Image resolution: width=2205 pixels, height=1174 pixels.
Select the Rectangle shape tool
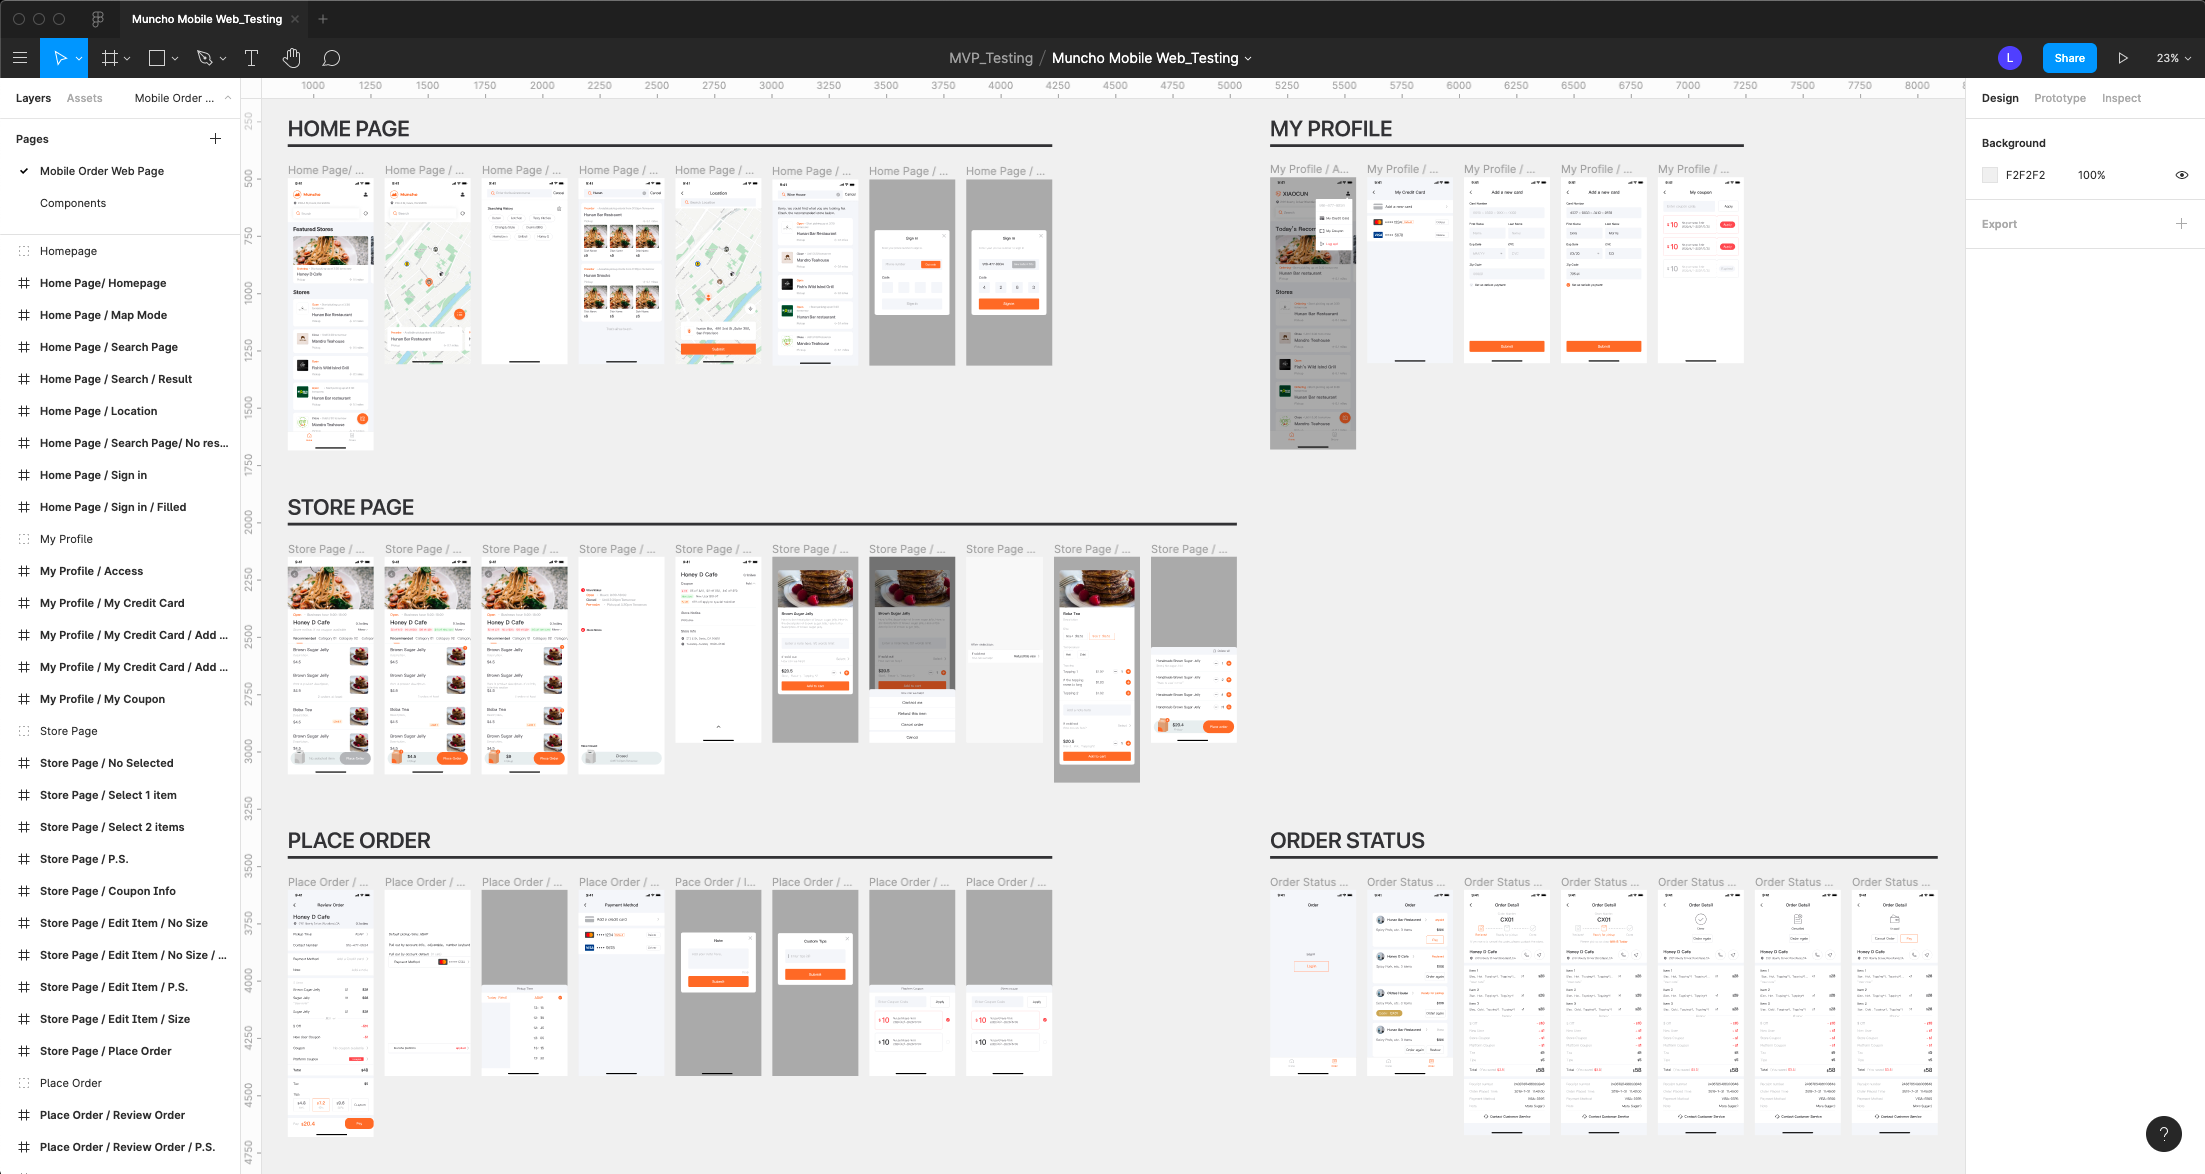pos(157,57)
